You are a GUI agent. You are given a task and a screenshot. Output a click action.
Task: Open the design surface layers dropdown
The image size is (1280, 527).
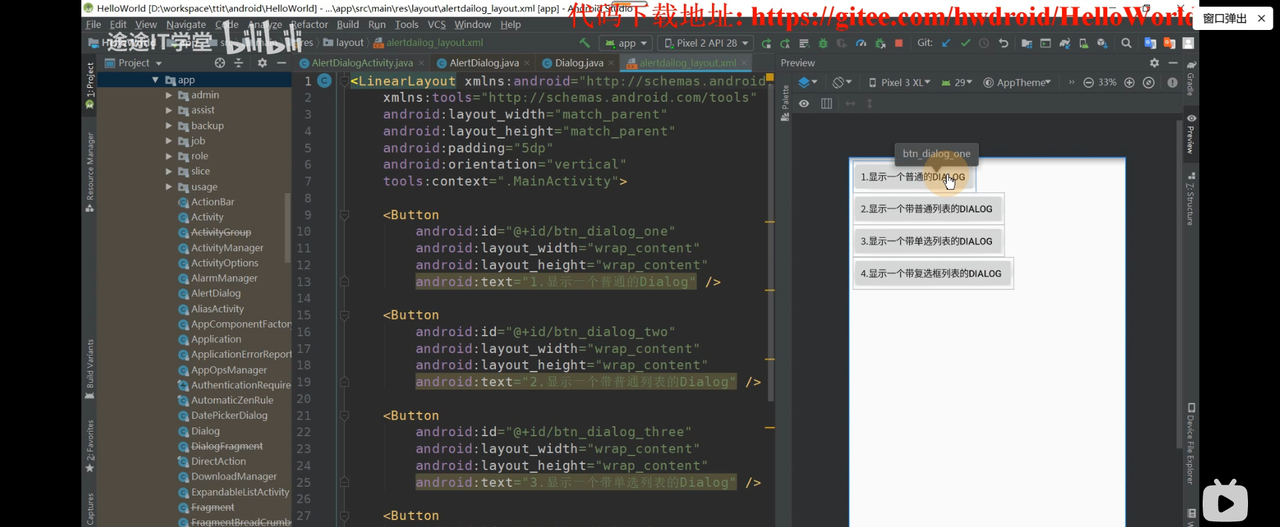(807, 83)
